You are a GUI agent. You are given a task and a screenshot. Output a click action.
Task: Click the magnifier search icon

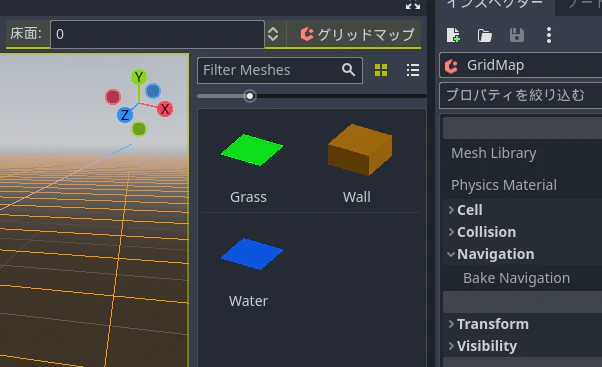348,70
